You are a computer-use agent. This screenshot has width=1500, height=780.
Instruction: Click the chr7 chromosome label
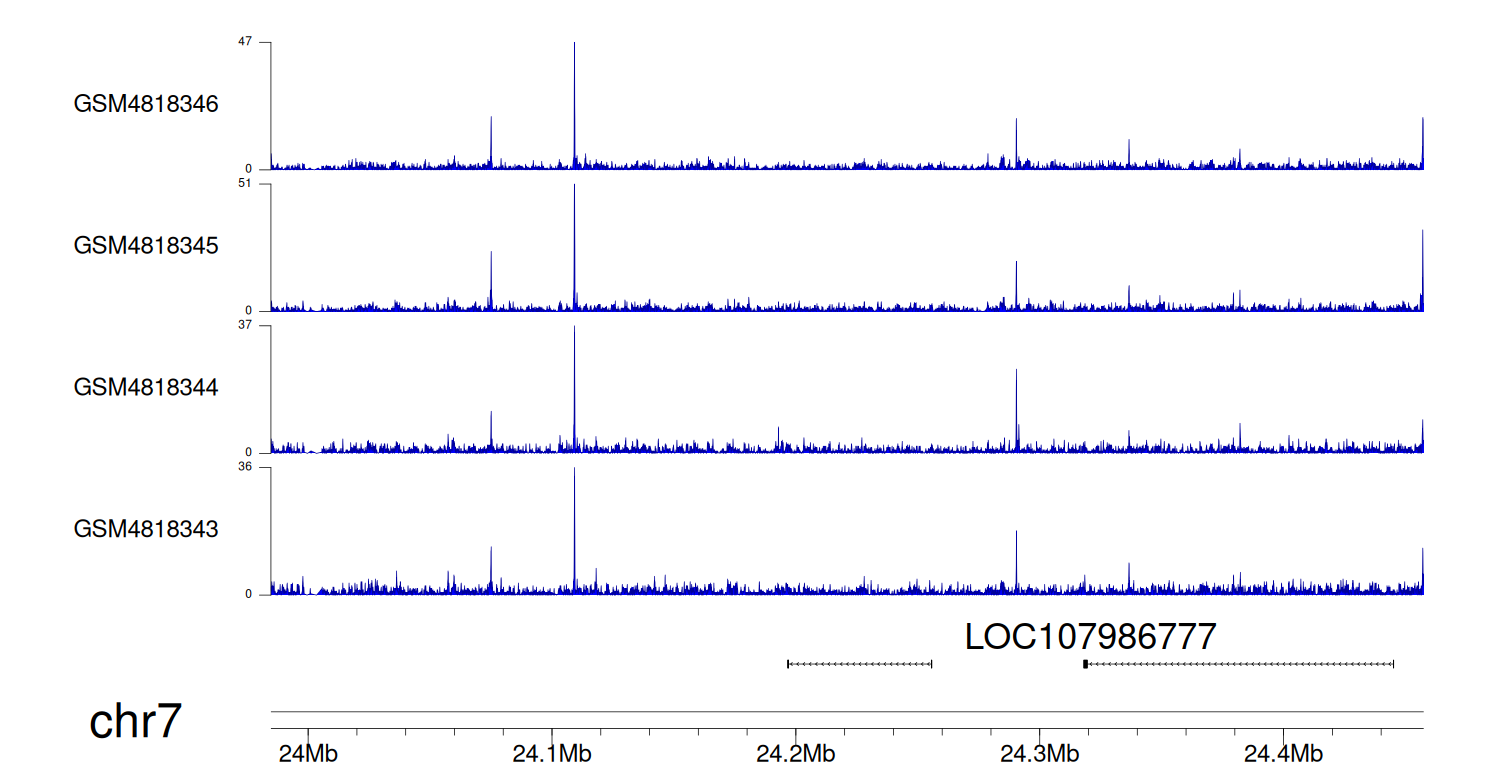coord(135,722)
